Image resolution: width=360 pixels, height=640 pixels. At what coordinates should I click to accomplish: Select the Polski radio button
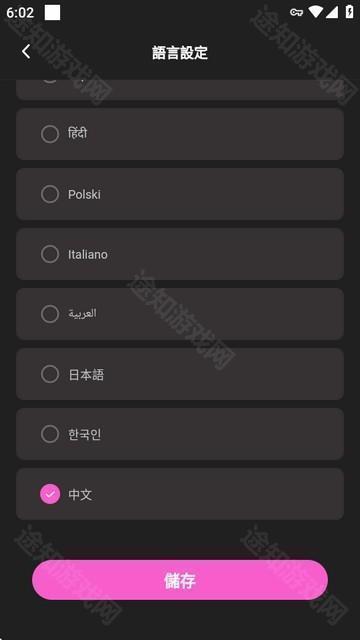click(50, 194)
